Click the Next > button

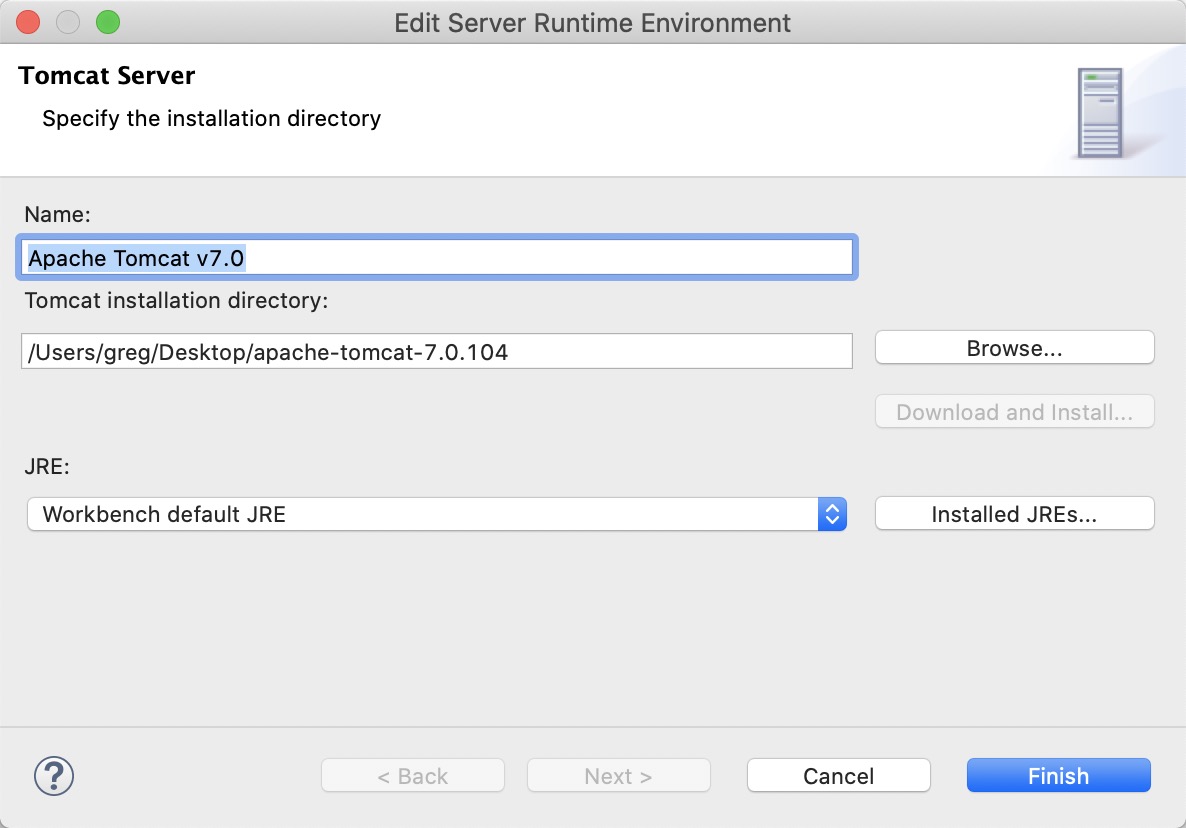tap(619, 776)
